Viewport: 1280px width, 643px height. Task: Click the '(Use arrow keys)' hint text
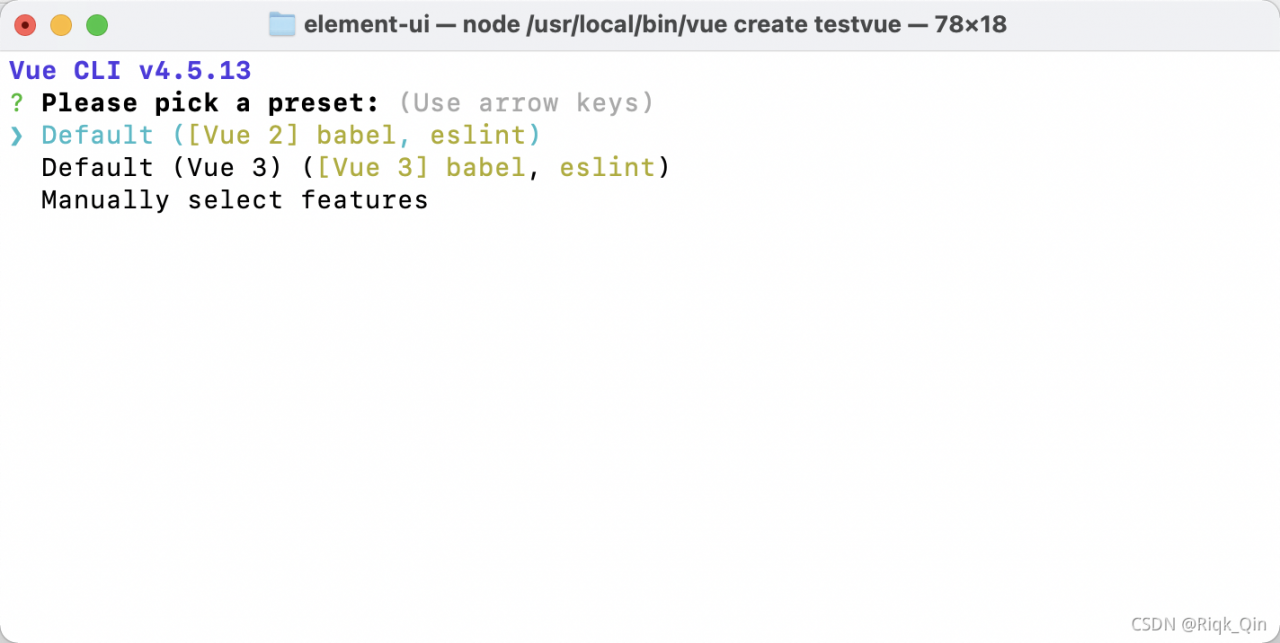tap(526, 103)
